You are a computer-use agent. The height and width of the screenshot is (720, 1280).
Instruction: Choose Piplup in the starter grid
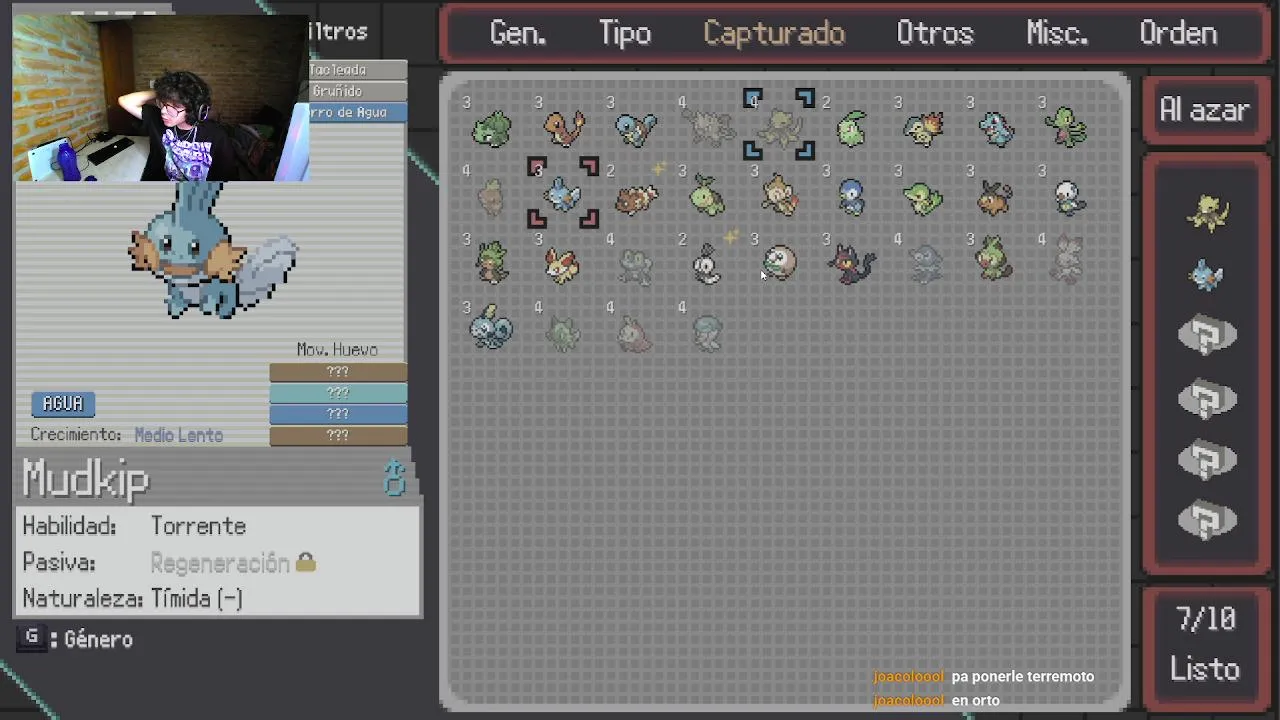(x=851, y=196)
